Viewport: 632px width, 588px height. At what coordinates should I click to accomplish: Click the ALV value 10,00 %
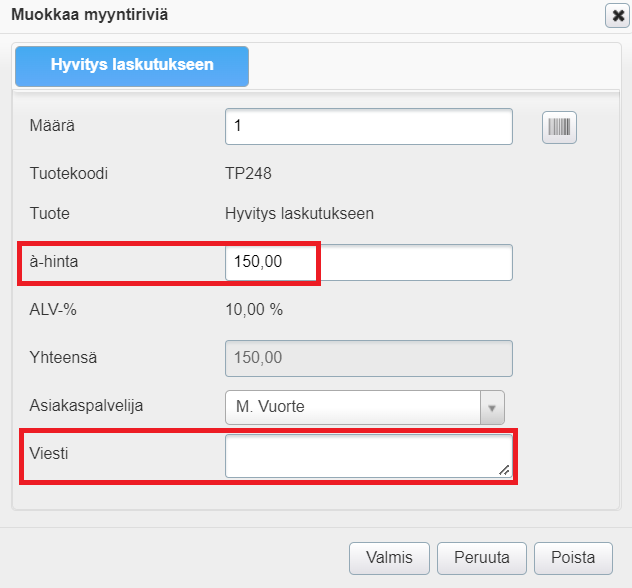click(x=254, y=309)
